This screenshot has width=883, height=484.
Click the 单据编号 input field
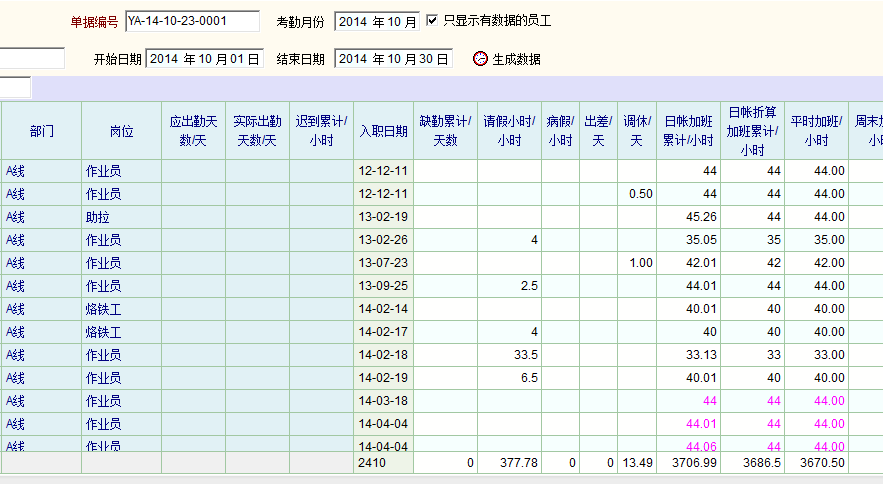tap(192, 21)
